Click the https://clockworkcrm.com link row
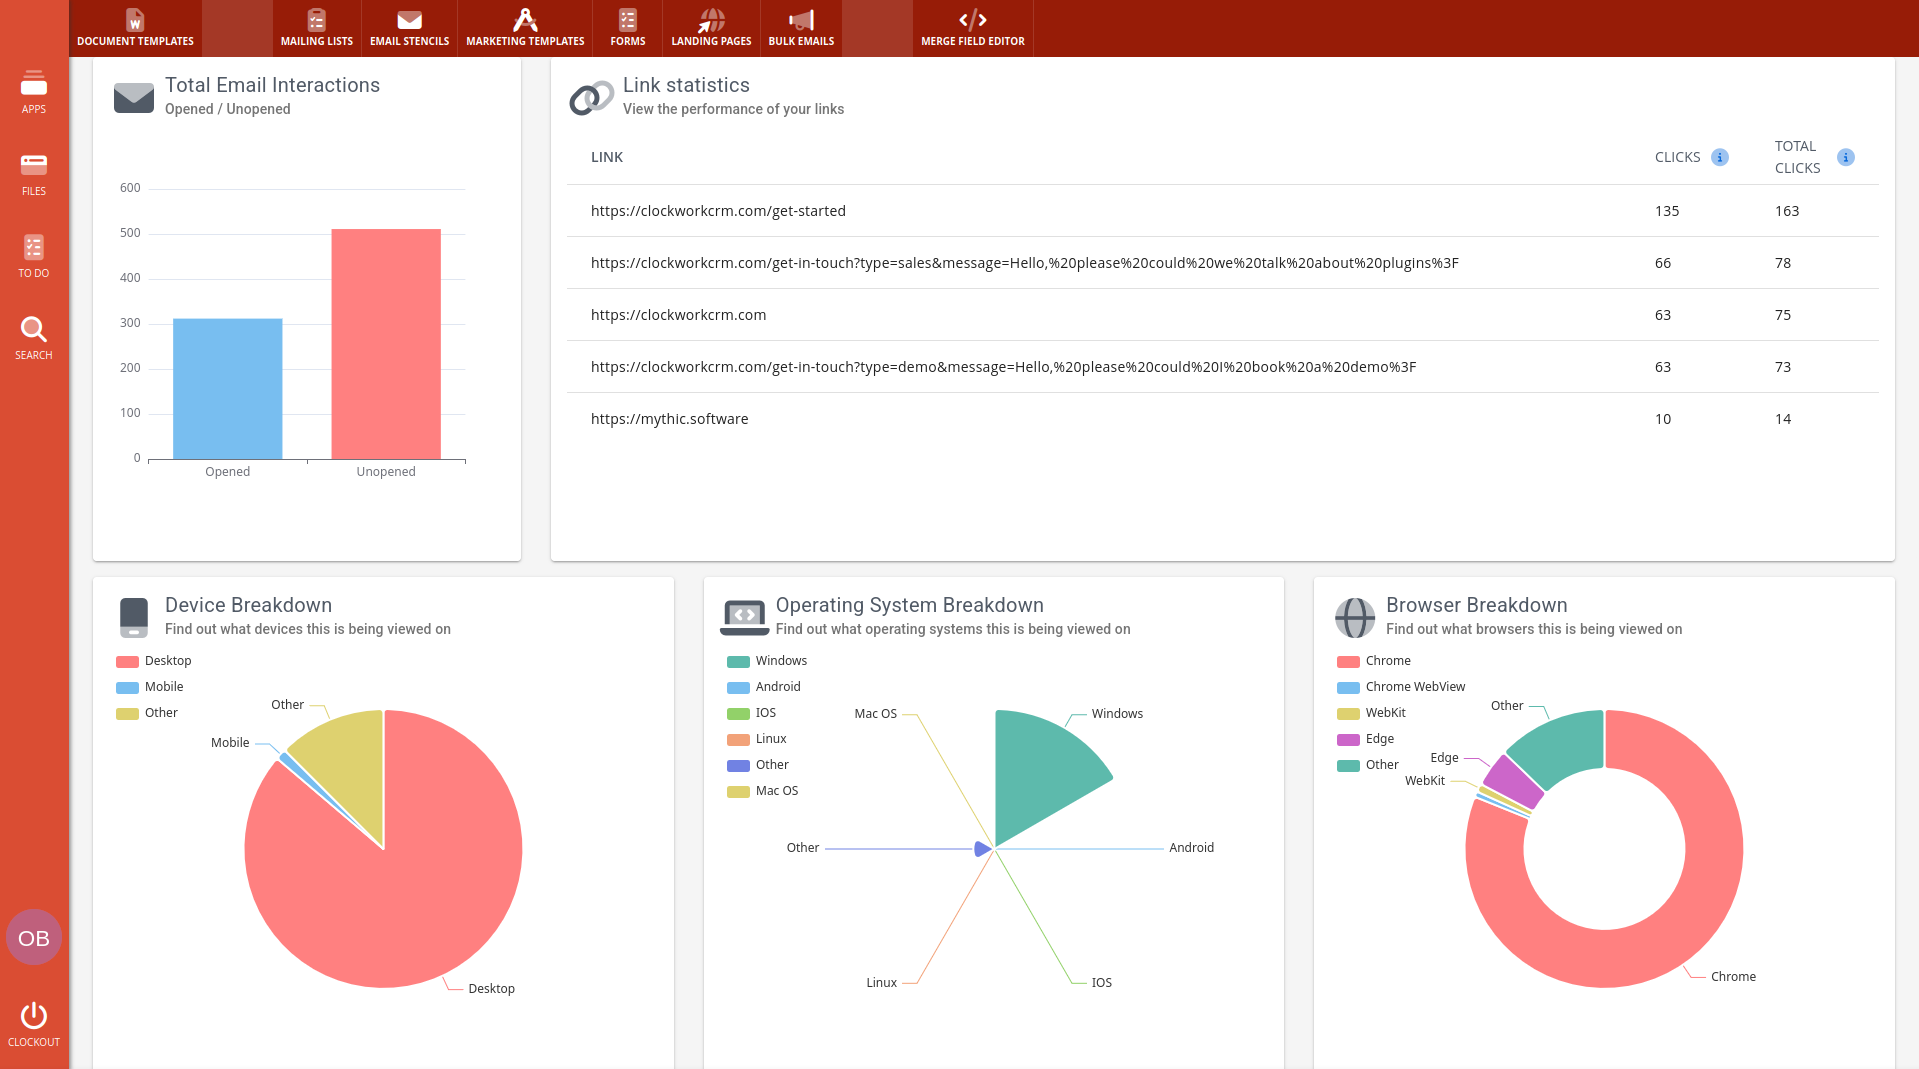The width and height of the screenshot is (1919, 1069). [x=1222, y=315]
